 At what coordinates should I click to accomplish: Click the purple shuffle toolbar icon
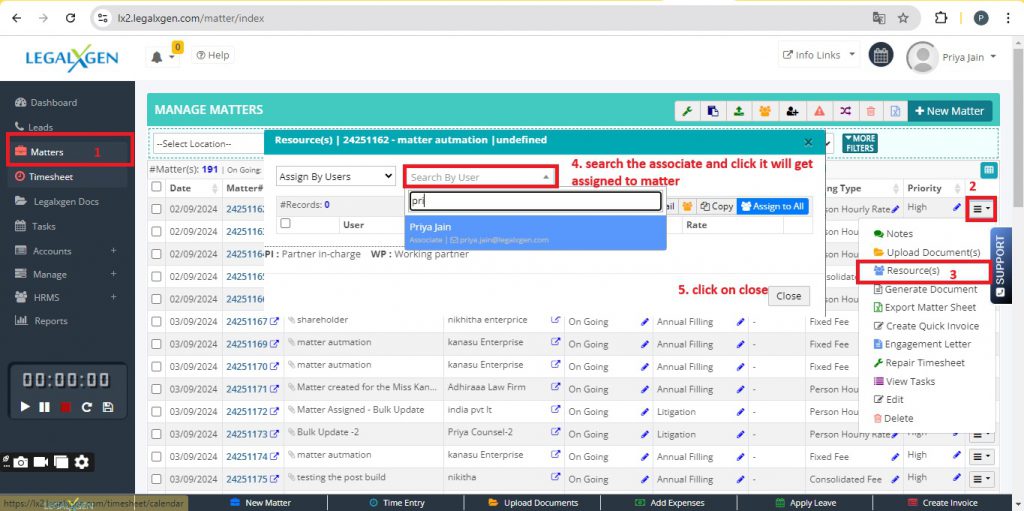click(x=844, y=111)
